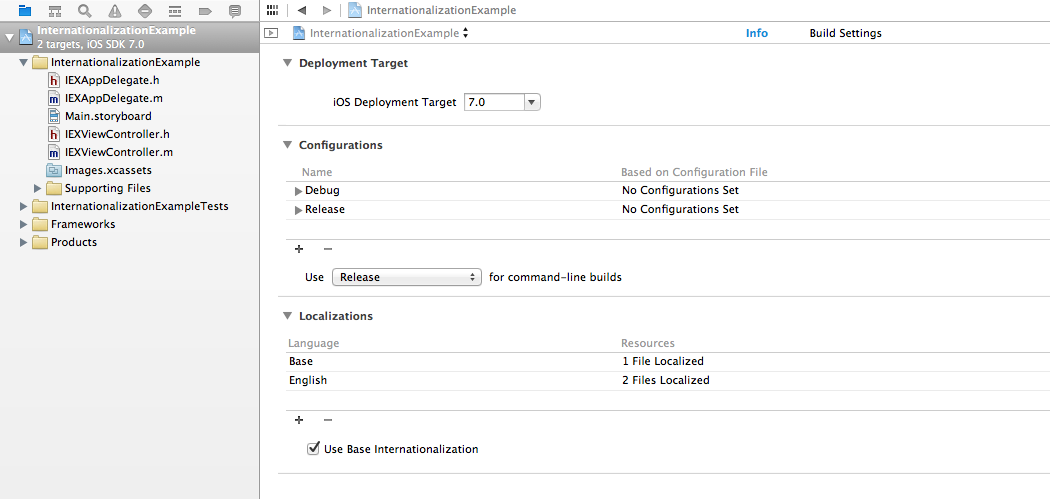Open the Log navigator speech bubble icon
The height and width of the screenshot is (499, 1050).
click(x=234, y=11)
